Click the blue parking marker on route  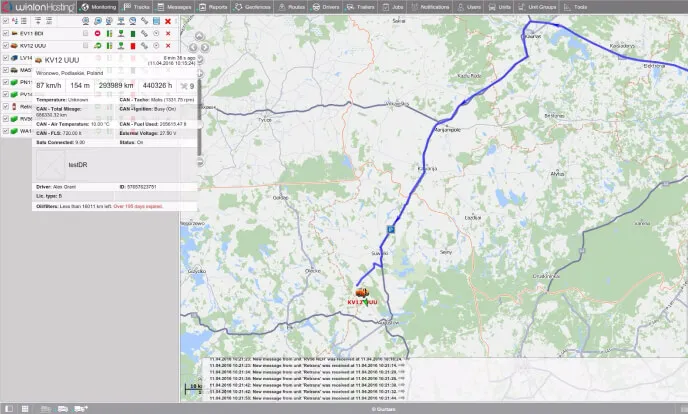(391, 229)
